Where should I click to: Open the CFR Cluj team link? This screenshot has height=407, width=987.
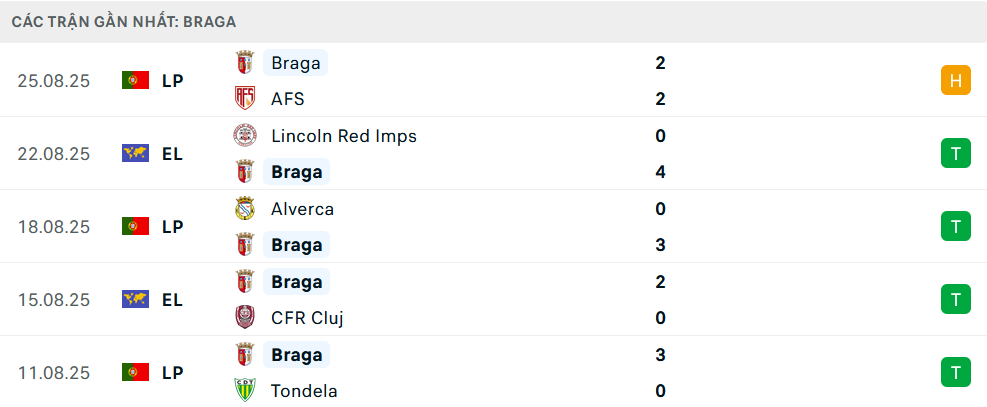click(x=307, y=318)
